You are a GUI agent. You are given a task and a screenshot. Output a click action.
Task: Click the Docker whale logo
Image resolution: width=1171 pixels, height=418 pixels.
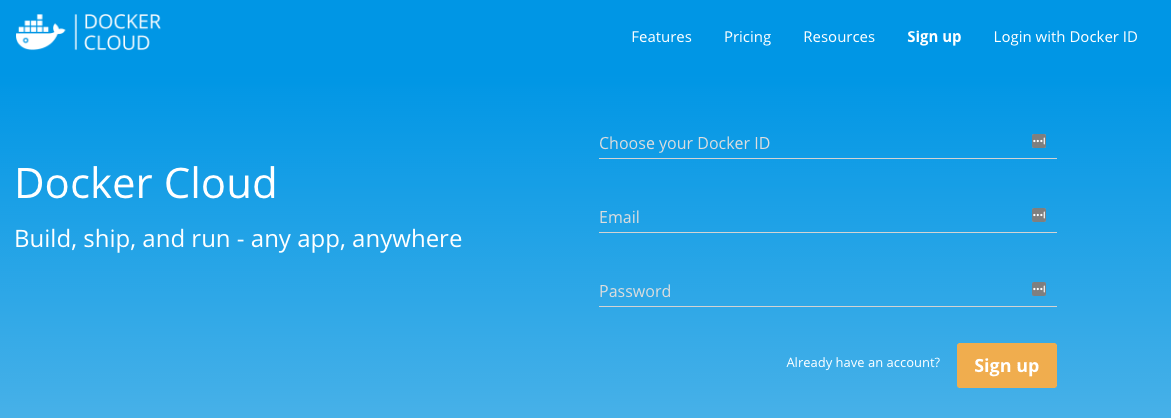[40, 32]
